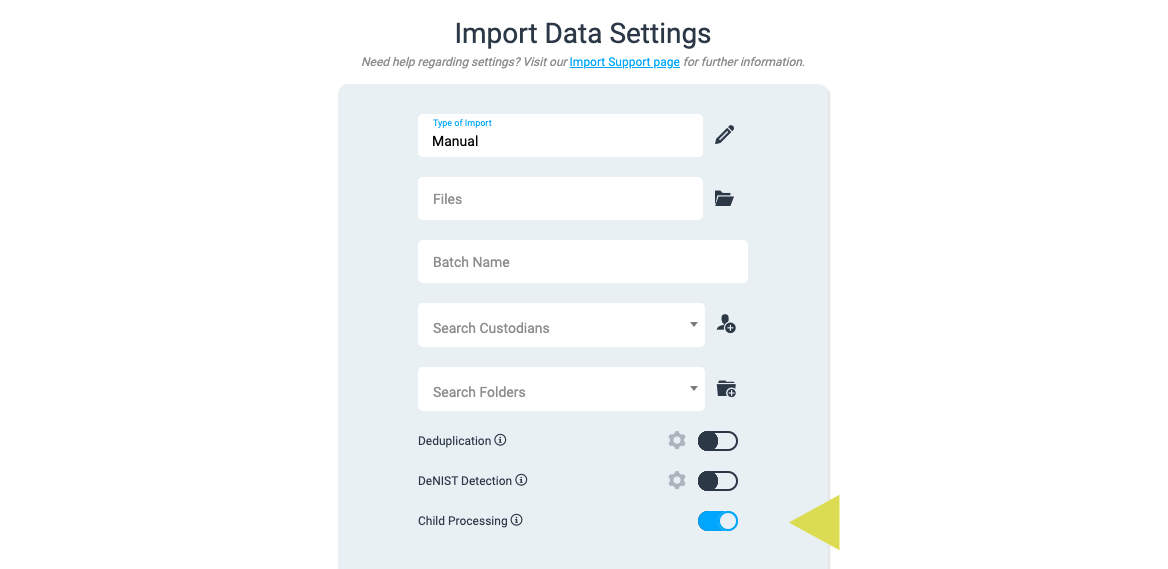Viewport: 1168px width, 569px height.
Task: Click the Child Processing info icon
Action: [517, 520]
